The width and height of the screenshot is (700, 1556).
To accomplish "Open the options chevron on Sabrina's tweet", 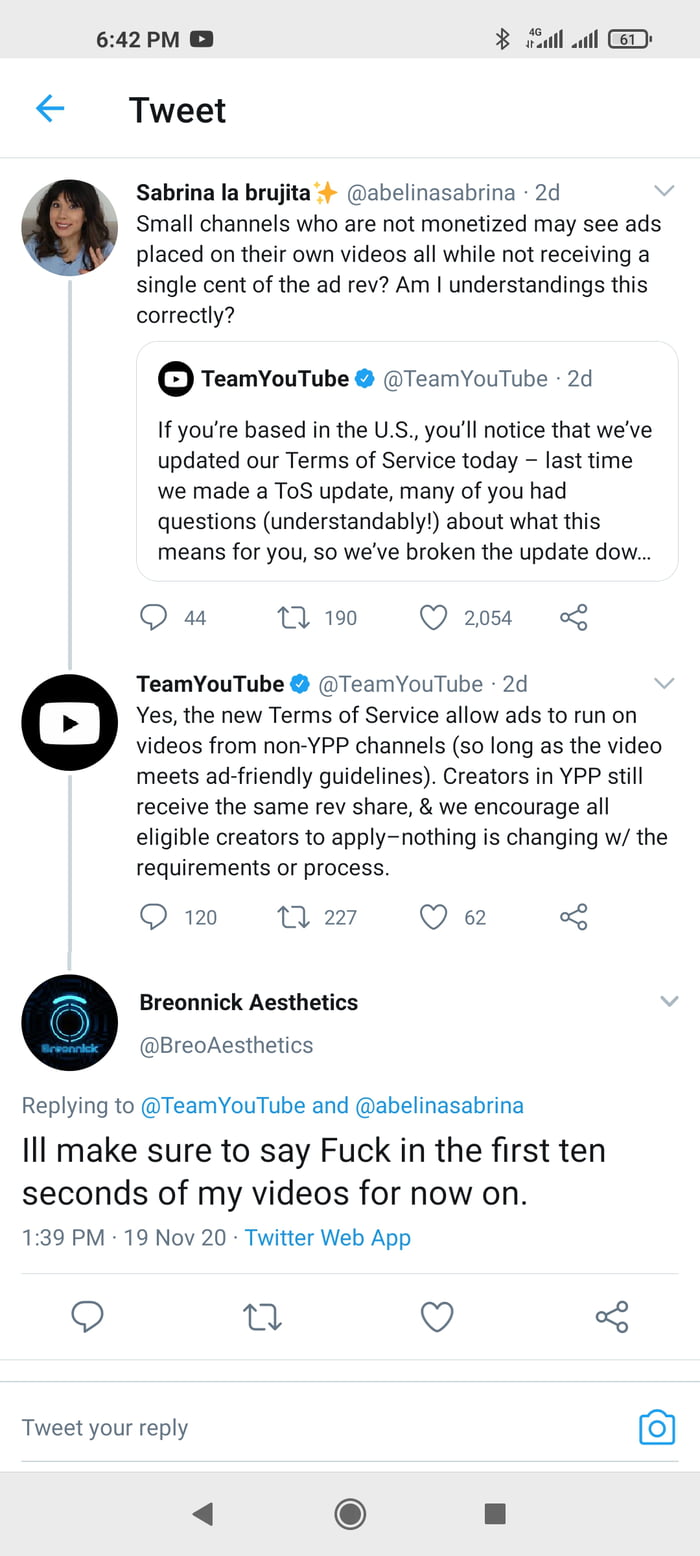I will coord(664,190).
